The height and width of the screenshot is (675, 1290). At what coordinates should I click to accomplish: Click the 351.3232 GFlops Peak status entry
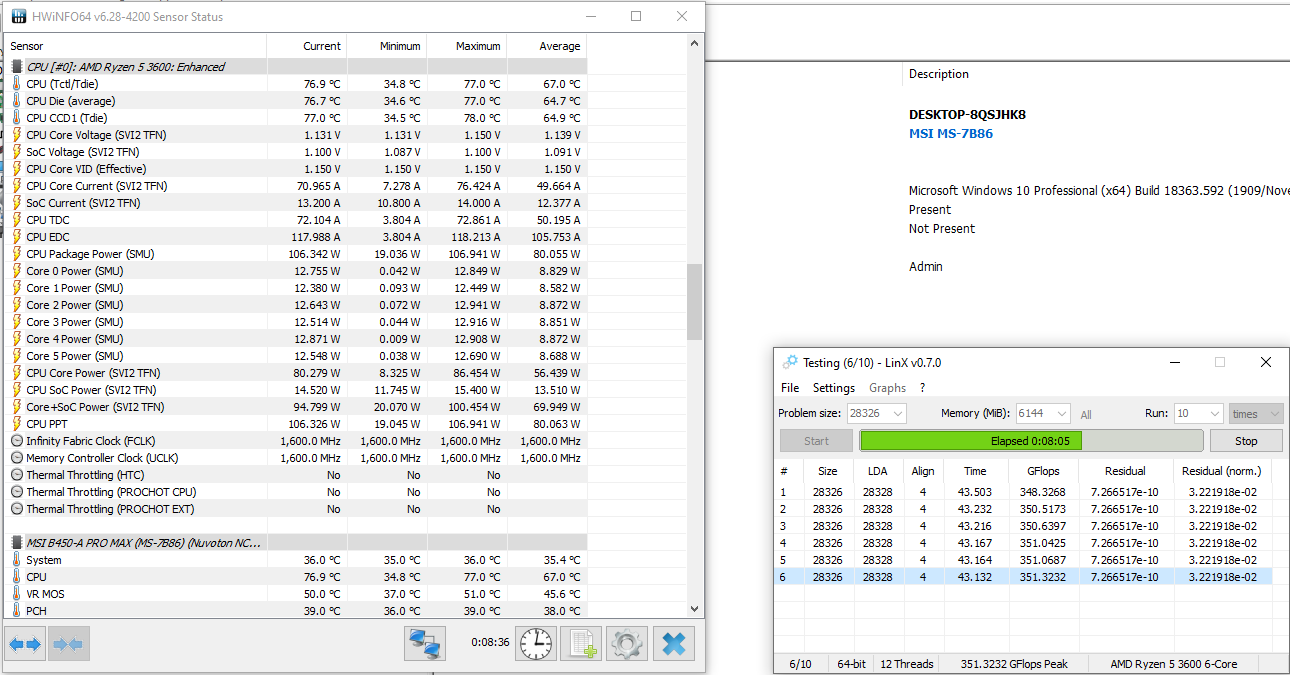(1014, 664)
